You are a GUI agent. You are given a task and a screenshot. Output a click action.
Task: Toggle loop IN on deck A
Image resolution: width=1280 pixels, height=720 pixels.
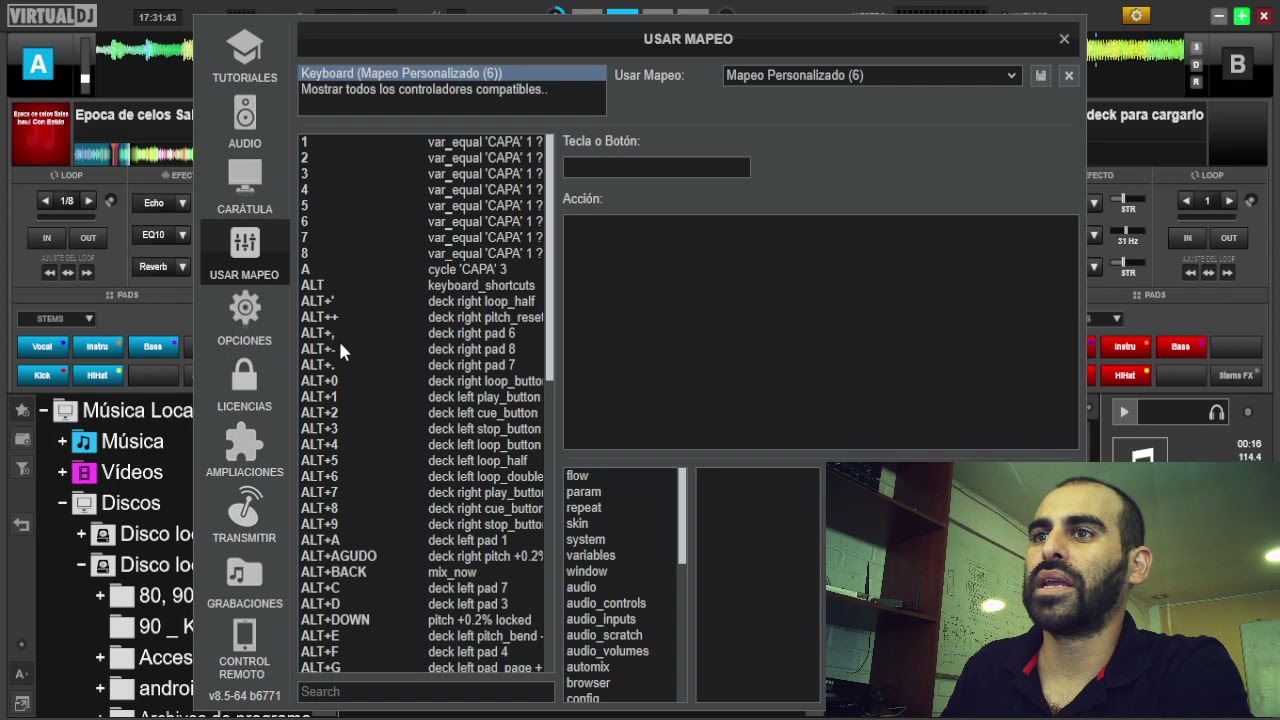point(46,238)
